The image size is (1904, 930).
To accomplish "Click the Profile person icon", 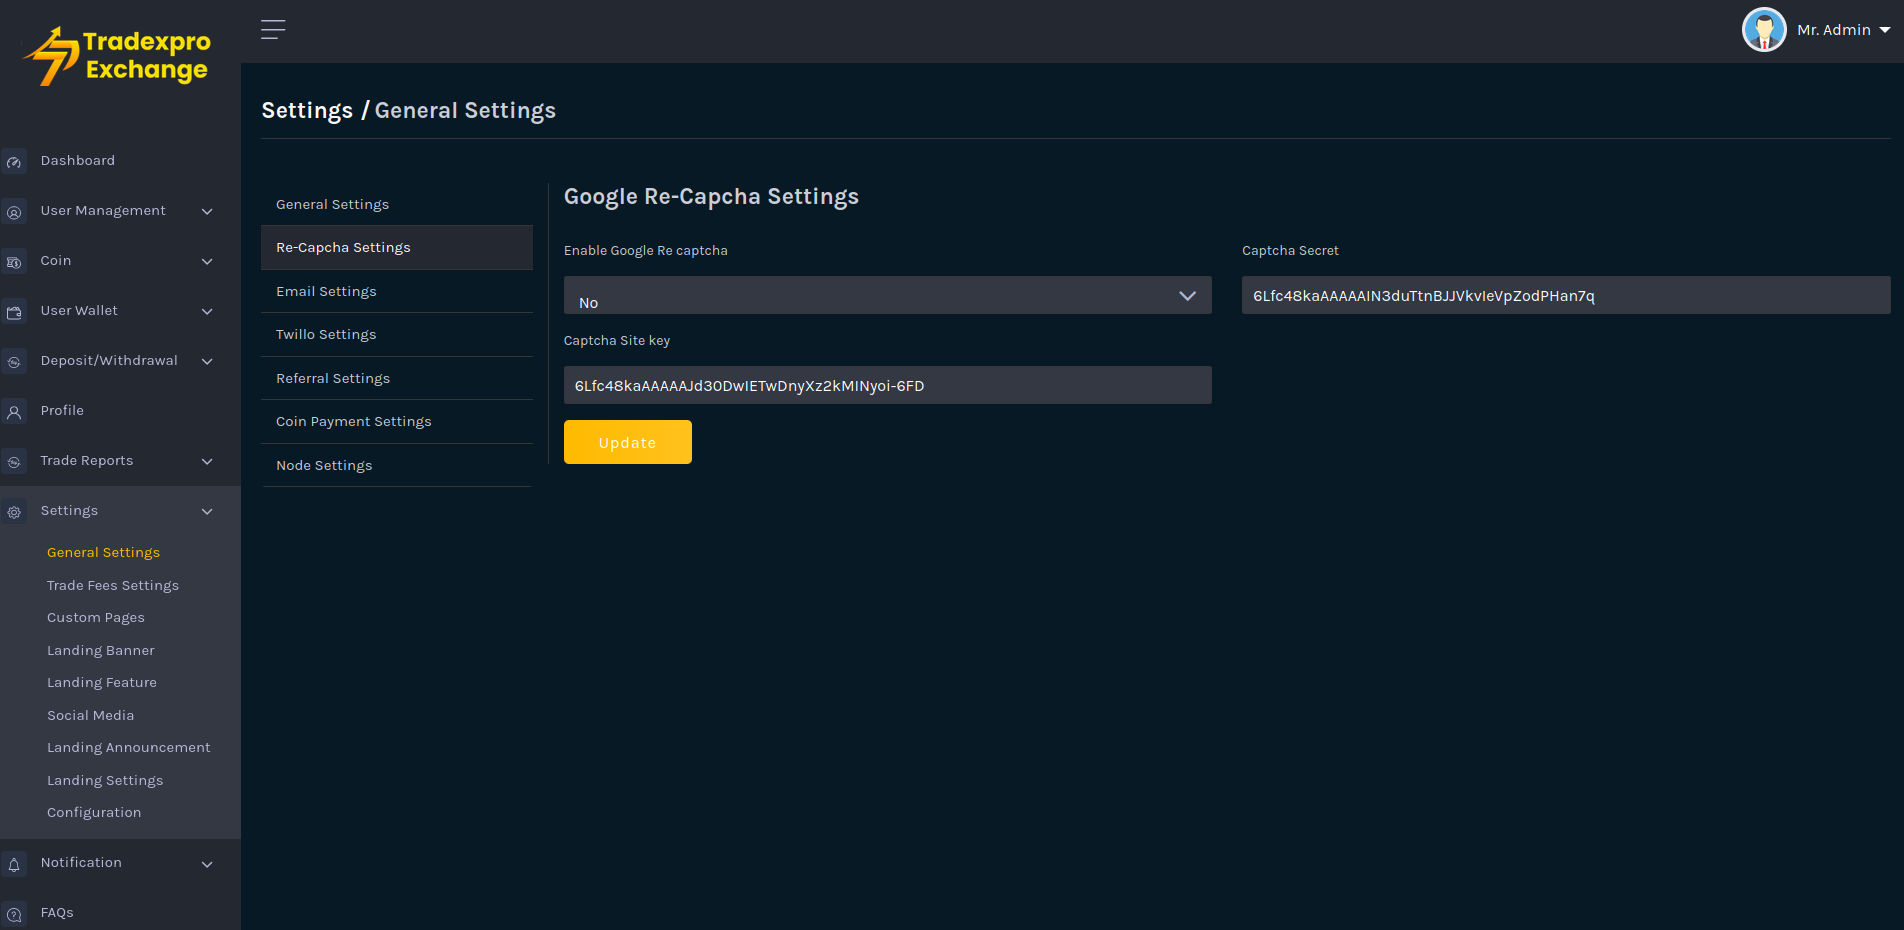I will click(x=14, y=412).
